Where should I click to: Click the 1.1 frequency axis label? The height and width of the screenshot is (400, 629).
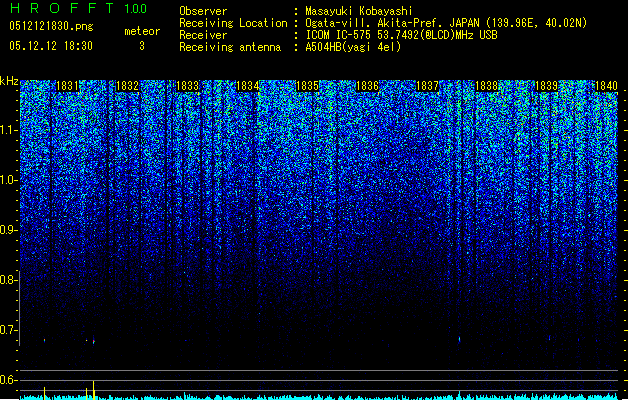pyautogui.click(x=8, y=130)
